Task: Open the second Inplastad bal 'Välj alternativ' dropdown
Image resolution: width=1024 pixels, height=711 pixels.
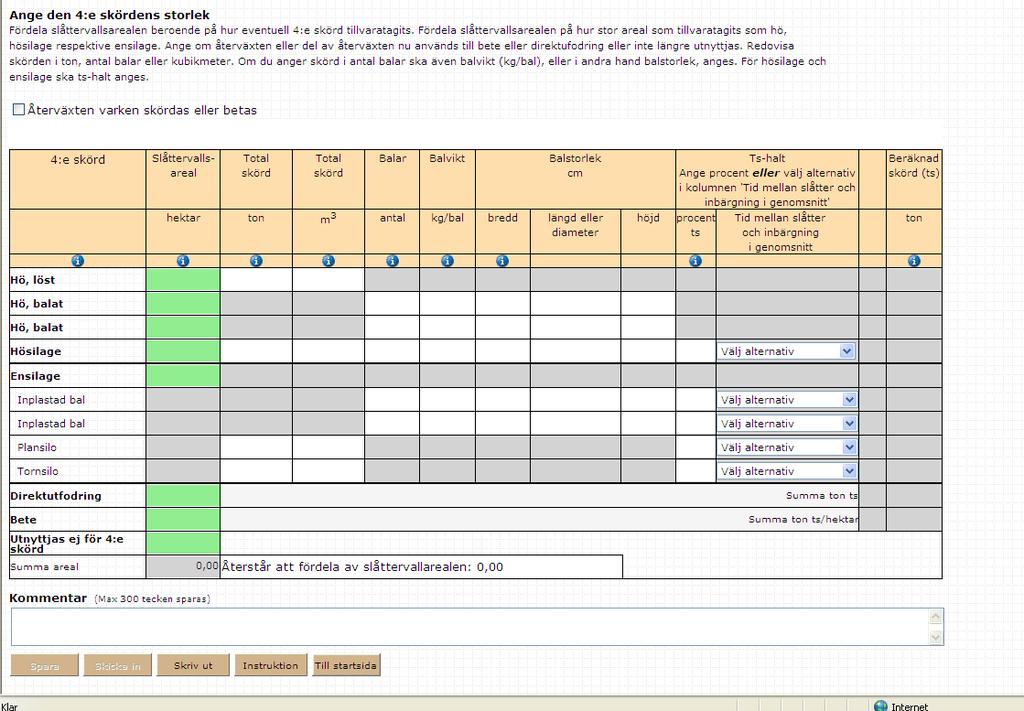Action: (x=787, y=424)
